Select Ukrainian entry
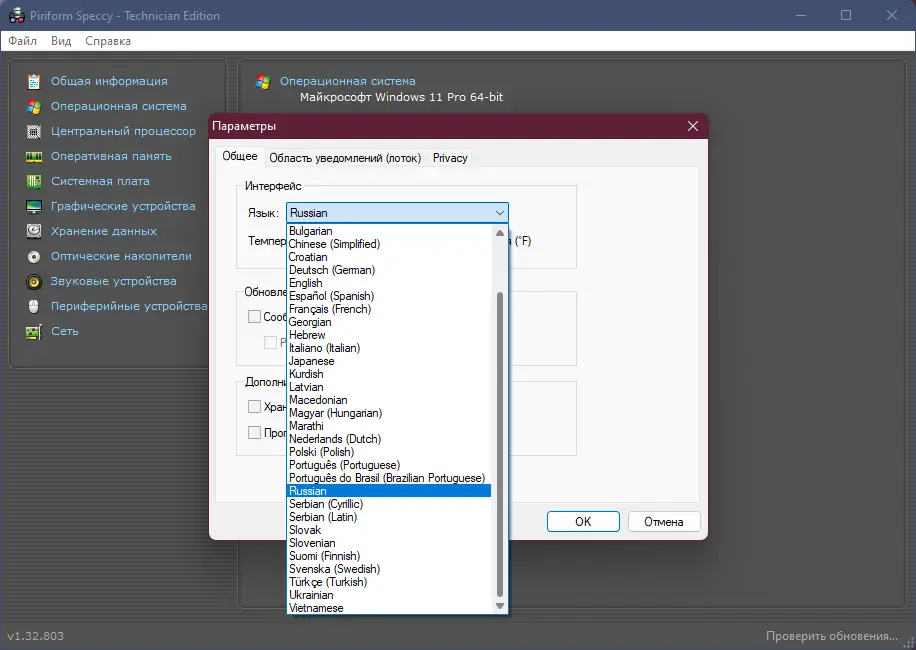The width and height of the screenshot is (916, 650). pyautogui.click(x=390, y=595)
